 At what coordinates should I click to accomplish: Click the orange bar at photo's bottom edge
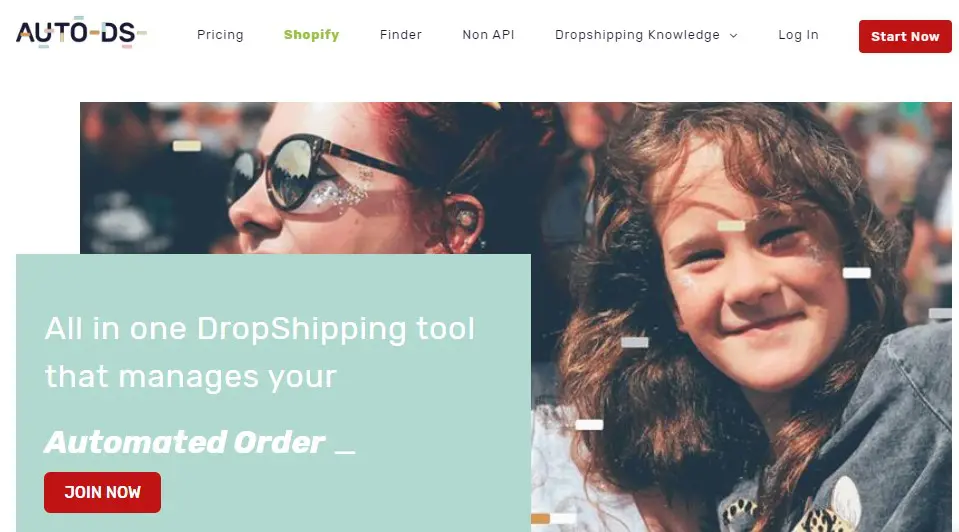point(541,519)
